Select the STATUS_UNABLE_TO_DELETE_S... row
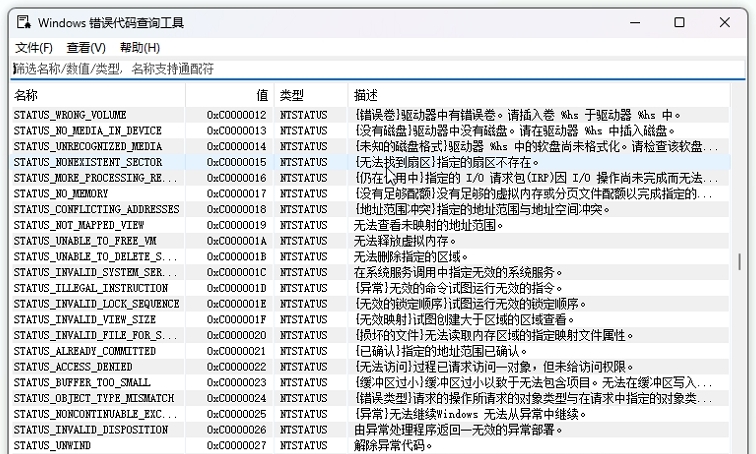The image size is (756, 454). (x=370, y=256)
